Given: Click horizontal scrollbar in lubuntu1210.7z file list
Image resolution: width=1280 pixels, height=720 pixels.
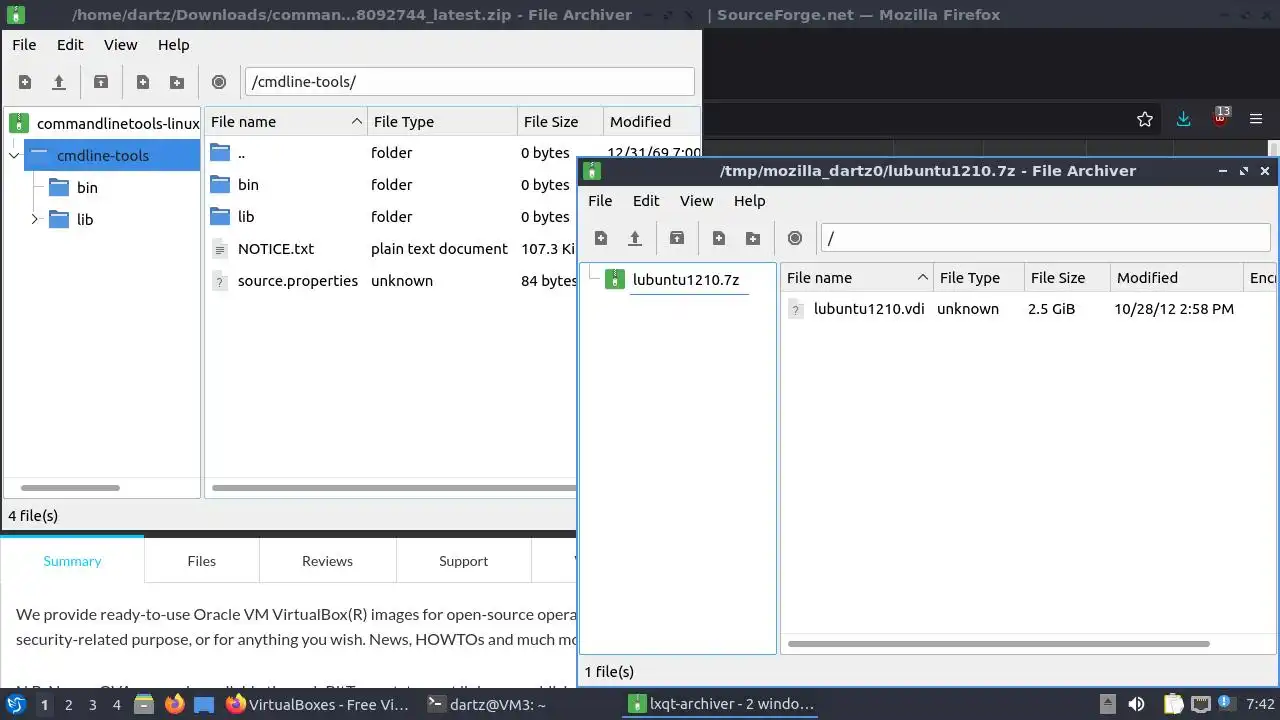Looking at the screenshot, I should [x=999, y=644].
